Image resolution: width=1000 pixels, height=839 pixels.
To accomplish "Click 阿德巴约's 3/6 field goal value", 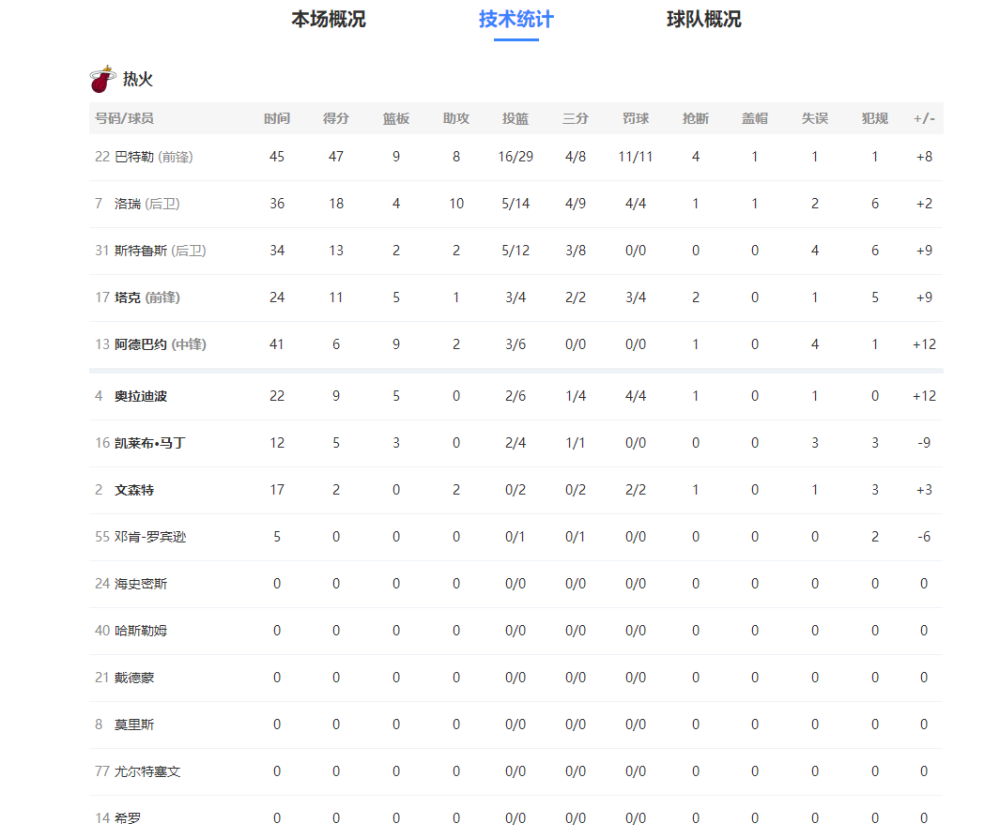I will [x=515, y=345].
